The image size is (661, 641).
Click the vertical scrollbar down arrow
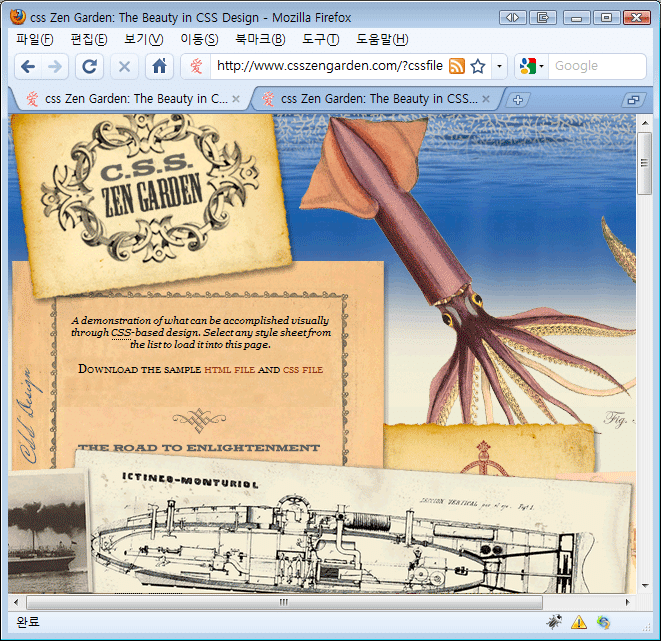click(645, 585)
